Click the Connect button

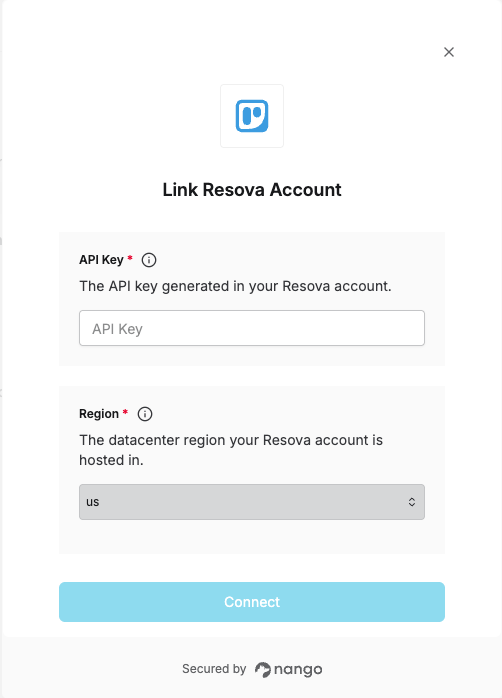pos(252,602)
